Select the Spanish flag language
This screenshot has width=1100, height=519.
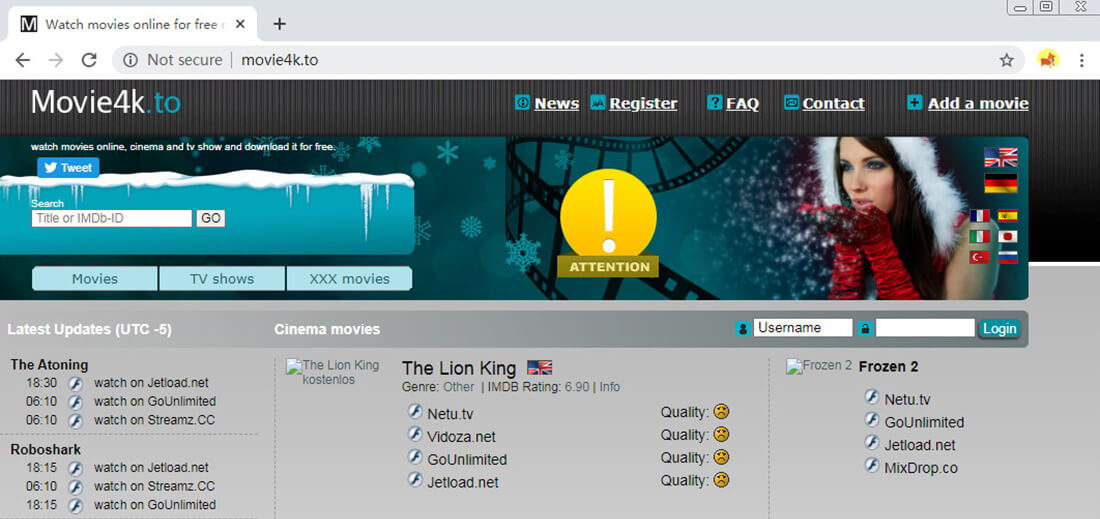pos(1007,216)
